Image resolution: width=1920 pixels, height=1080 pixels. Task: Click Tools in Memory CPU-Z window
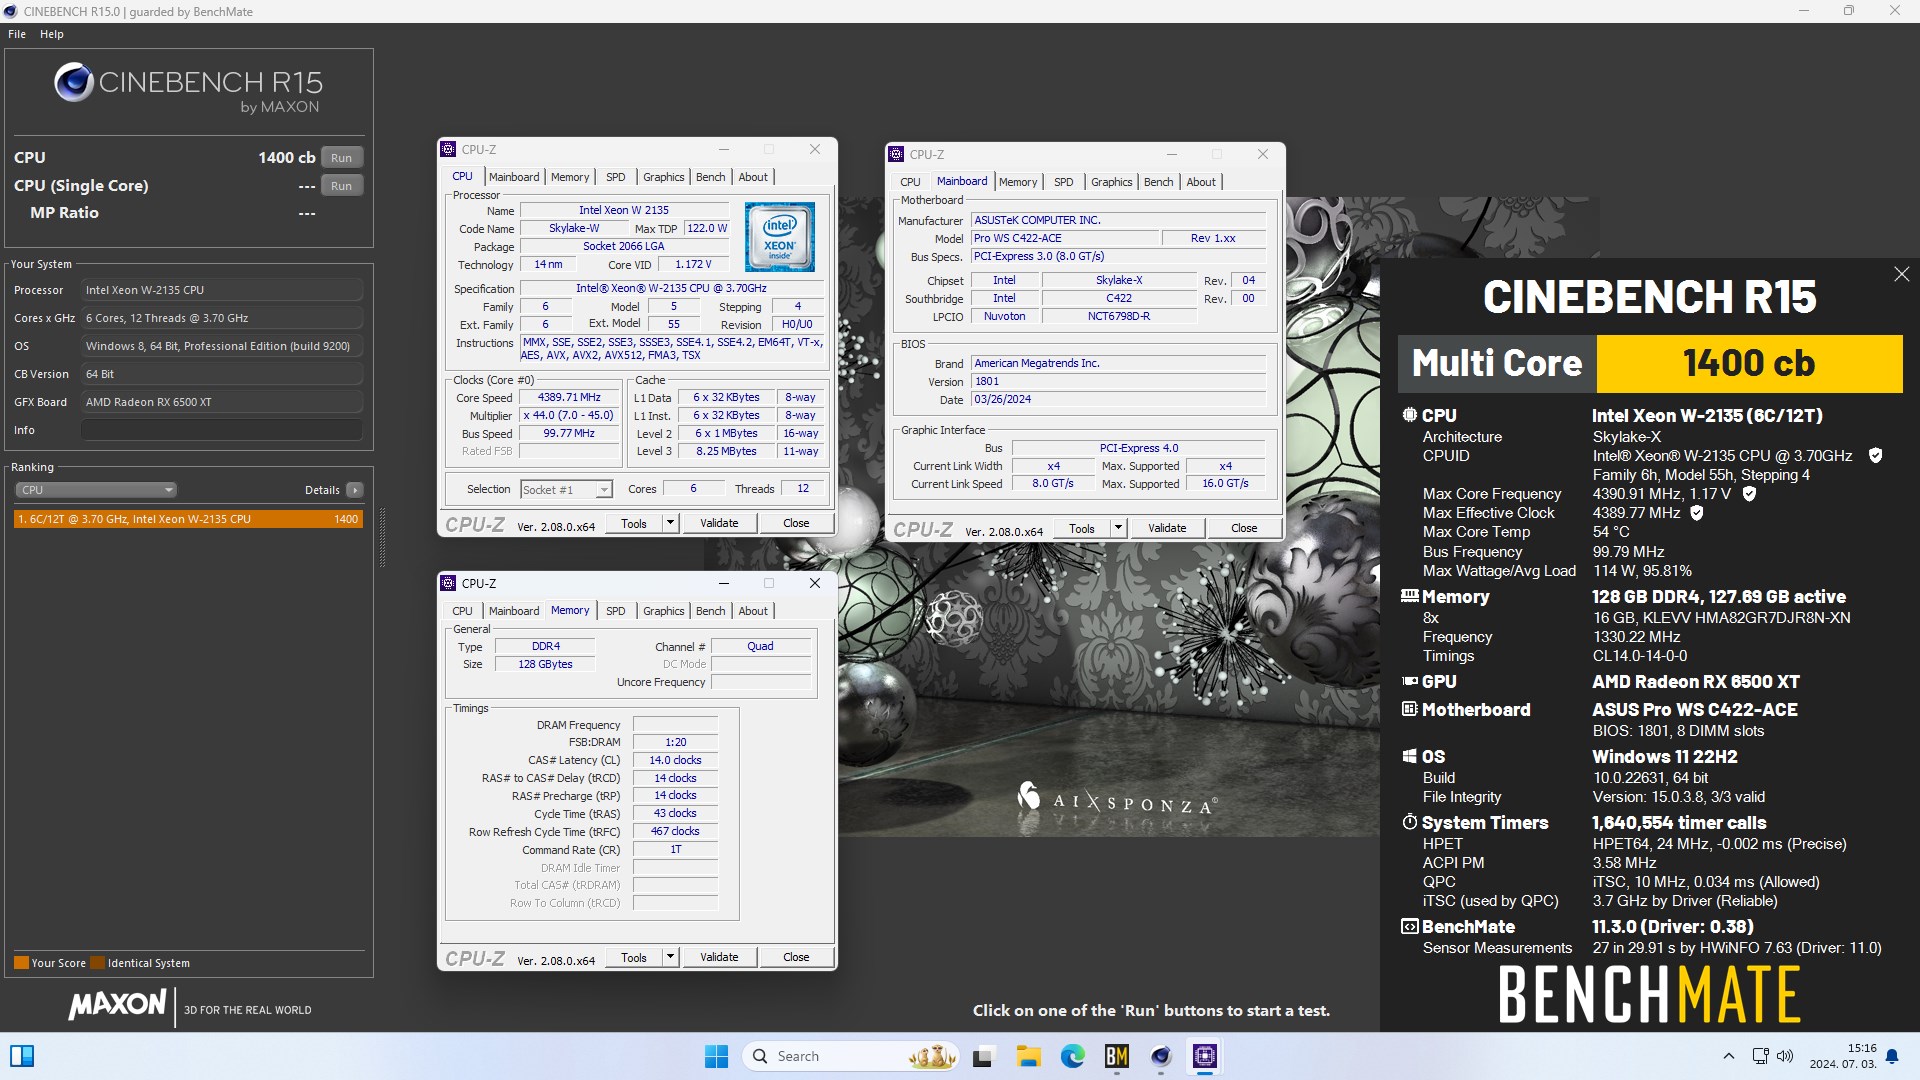point(634,957)
